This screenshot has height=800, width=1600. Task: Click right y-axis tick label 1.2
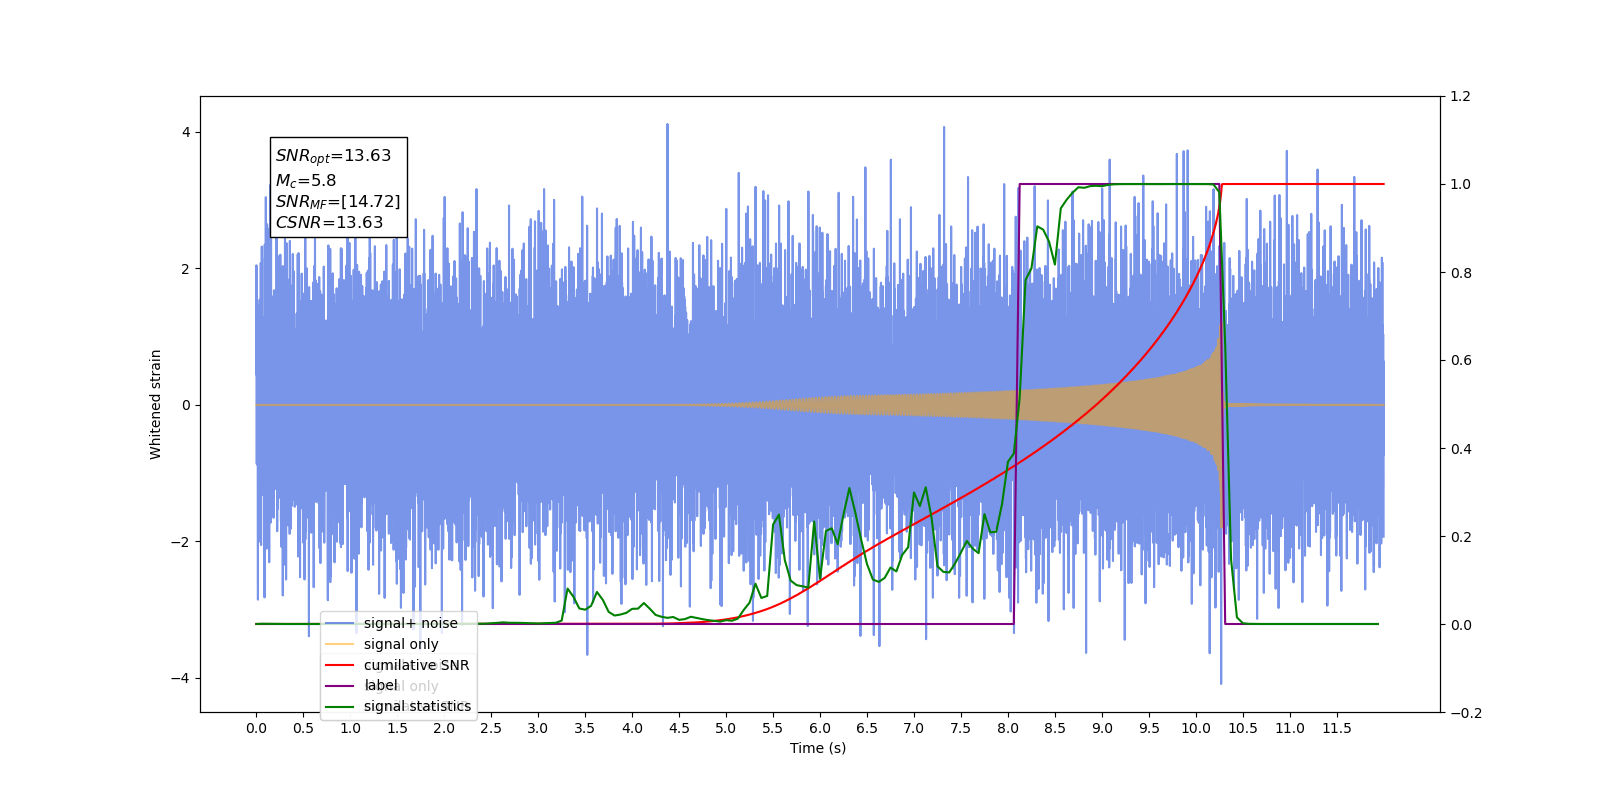[1460, 97]
